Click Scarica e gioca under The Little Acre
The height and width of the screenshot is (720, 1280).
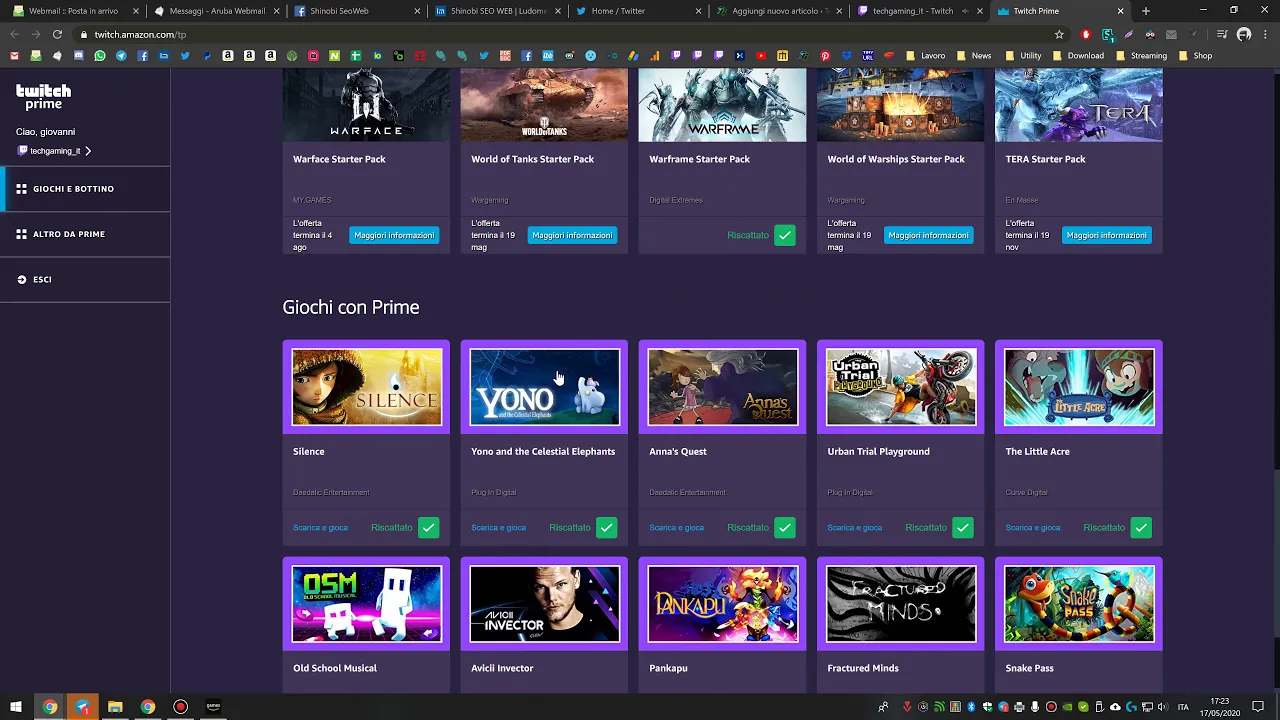click(1032, 528)
